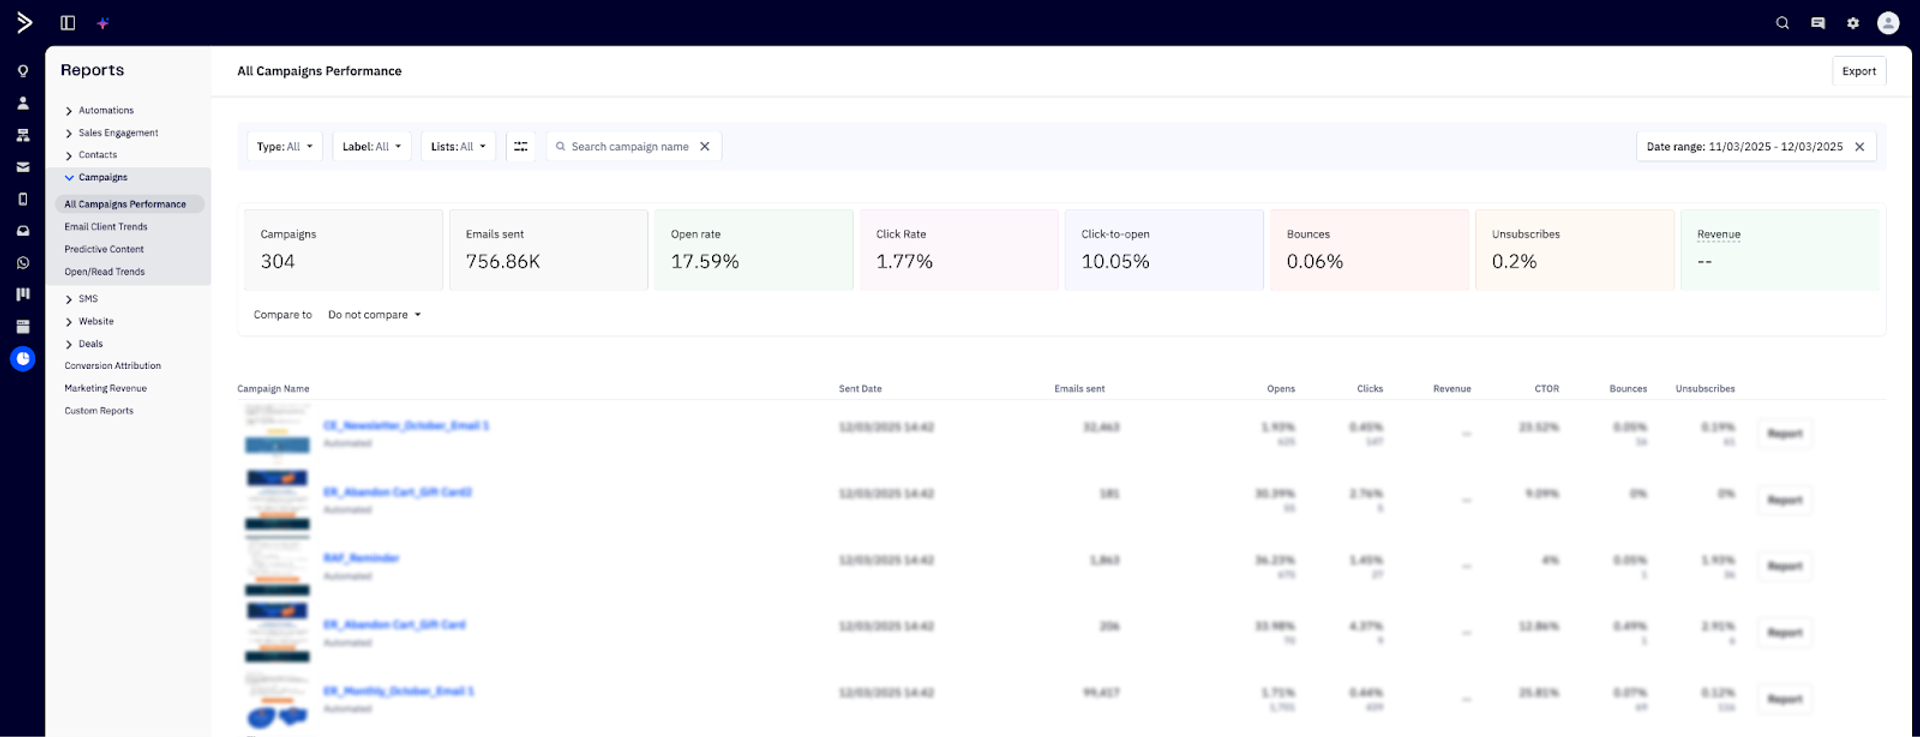Open the settings gear icon
1920x737 pixels.
pos(1852,23)
